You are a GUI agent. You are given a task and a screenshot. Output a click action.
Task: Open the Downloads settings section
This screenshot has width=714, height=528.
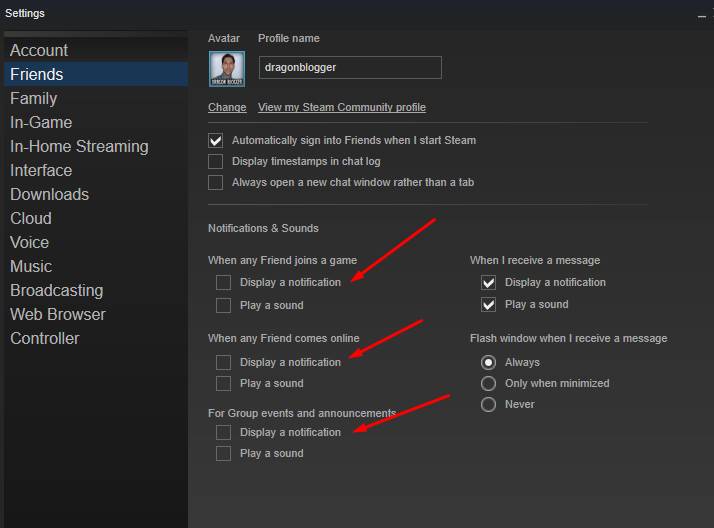(x=96, y=194)
